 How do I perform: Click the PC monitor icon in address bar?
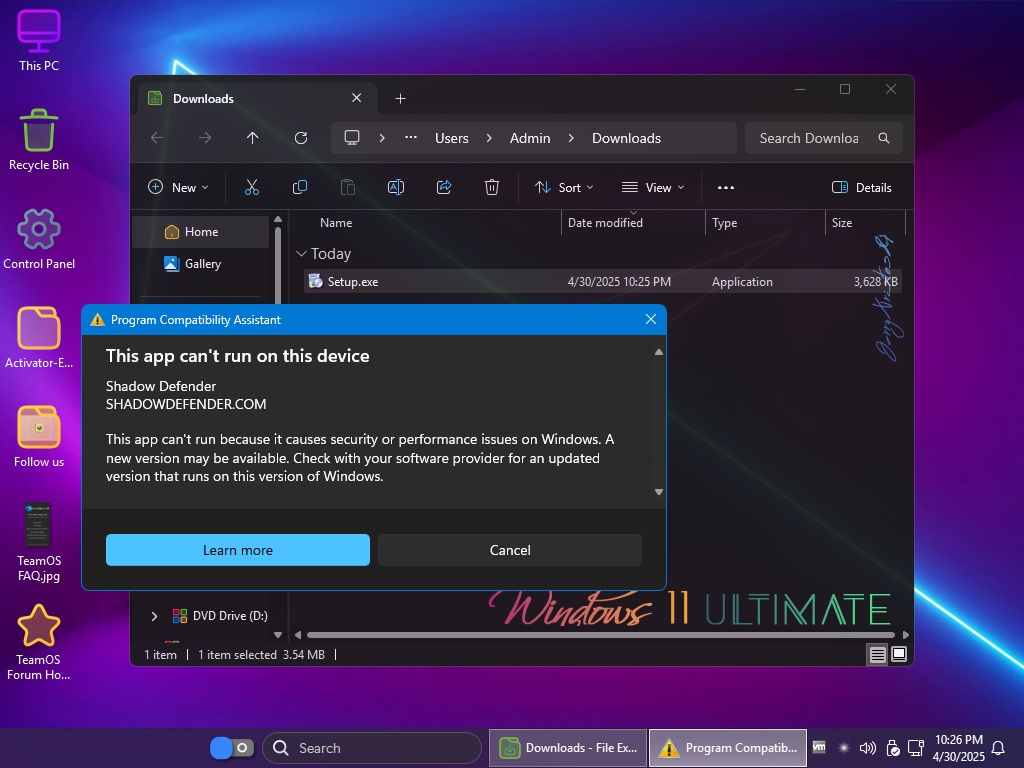[352, 138]
